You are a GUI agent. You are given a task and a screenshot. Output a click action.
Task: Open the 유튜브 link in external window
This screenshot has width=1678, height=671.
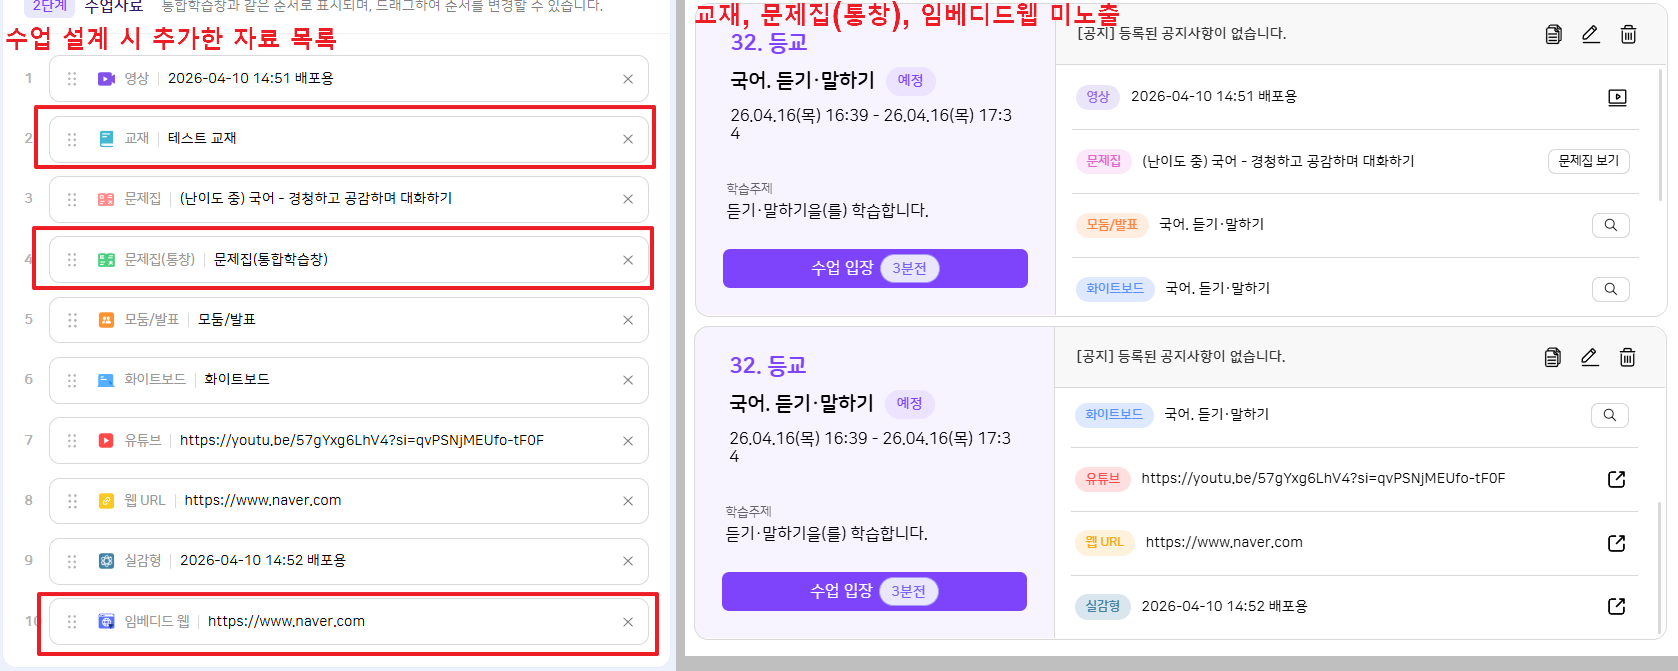[1616, 479]
